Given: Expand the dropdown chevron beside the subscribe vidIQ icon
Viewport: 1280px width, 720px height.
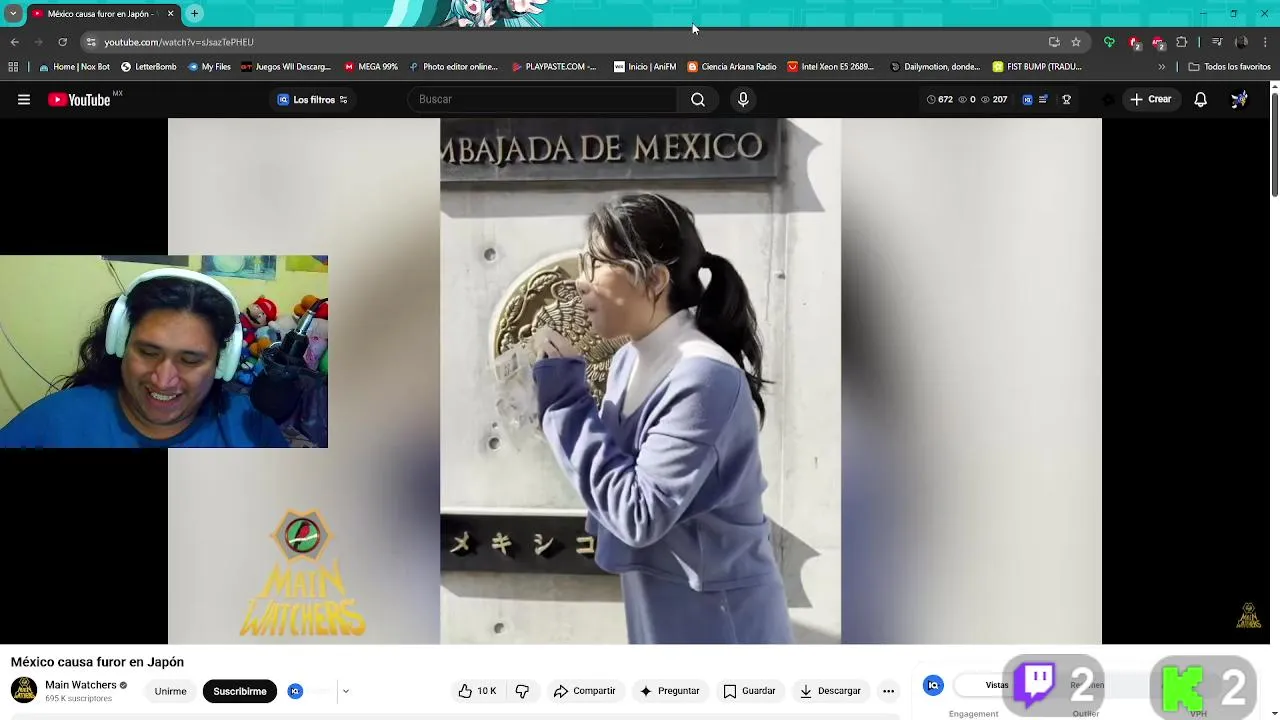Looking at the screenshot, I should pyautogui.click(x=345, y=691).
